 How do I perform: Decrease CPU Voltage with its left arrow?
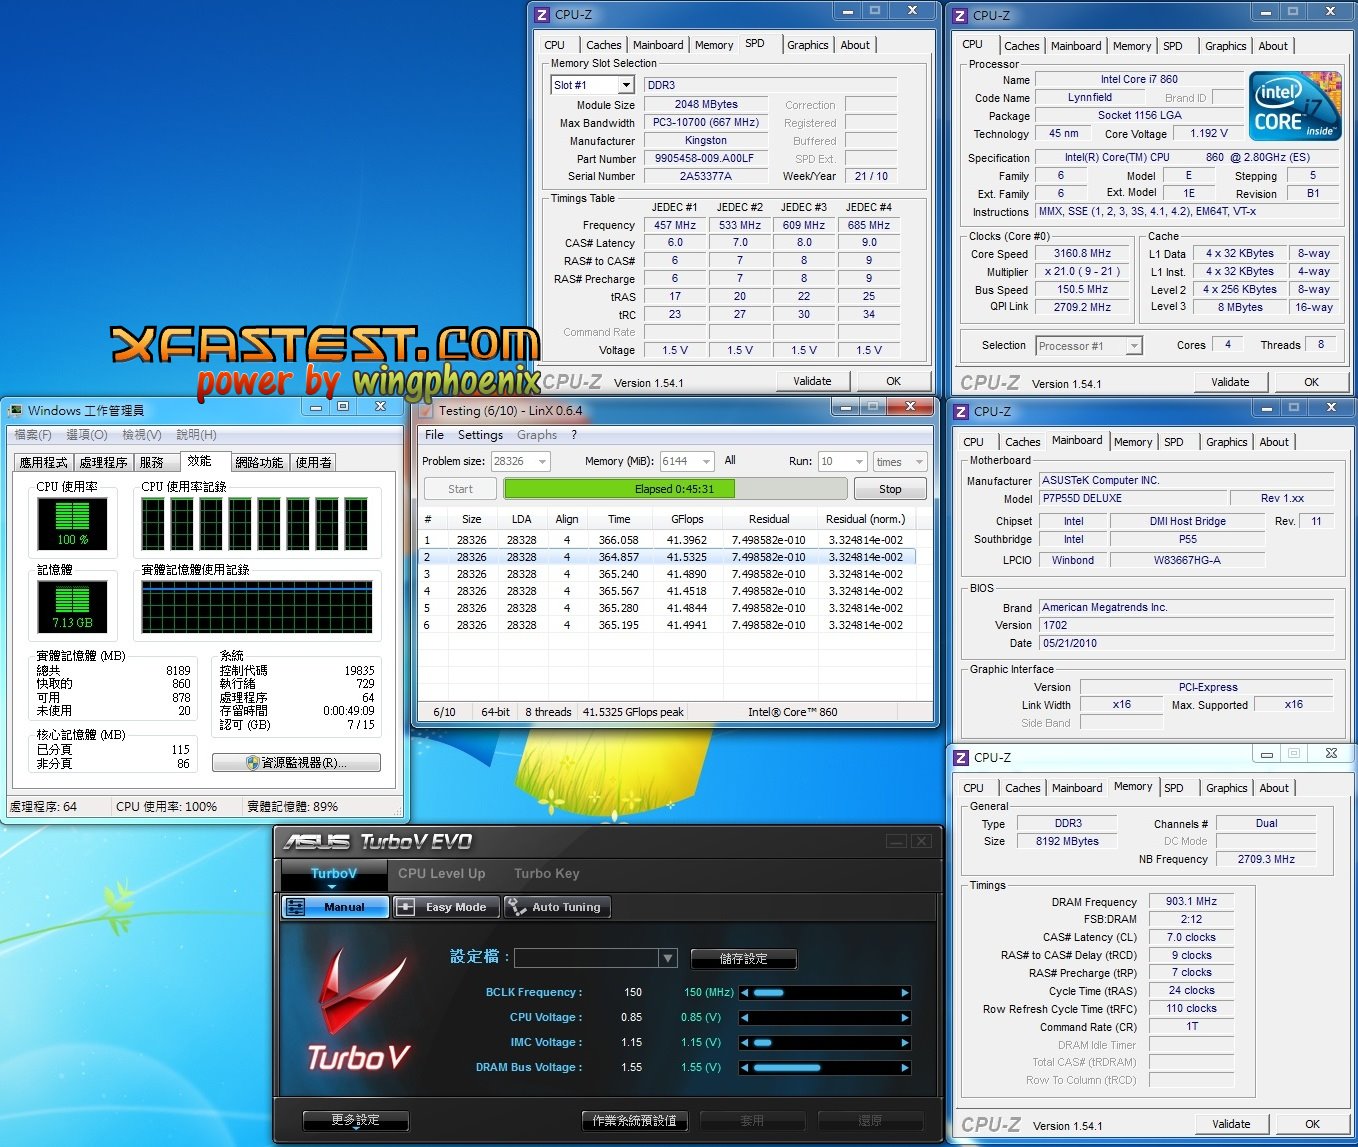coord(744,1018)
